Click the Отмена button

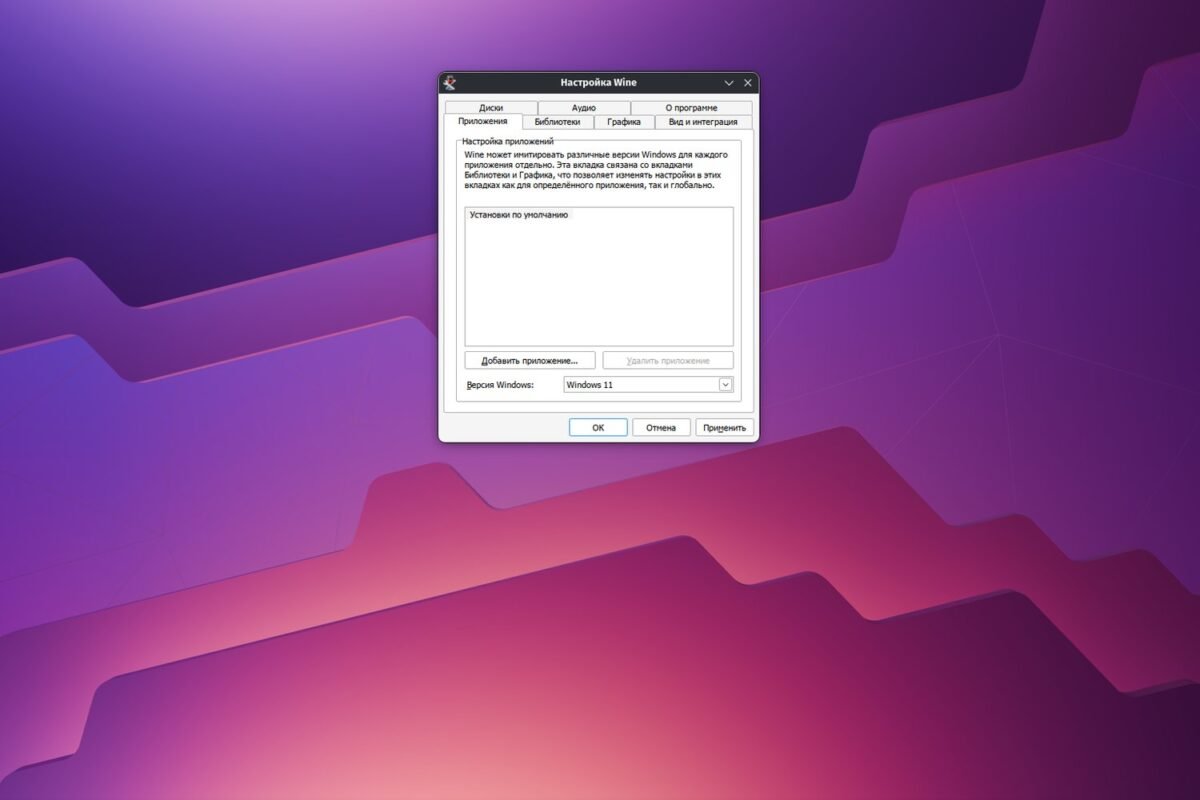(661, 427)
